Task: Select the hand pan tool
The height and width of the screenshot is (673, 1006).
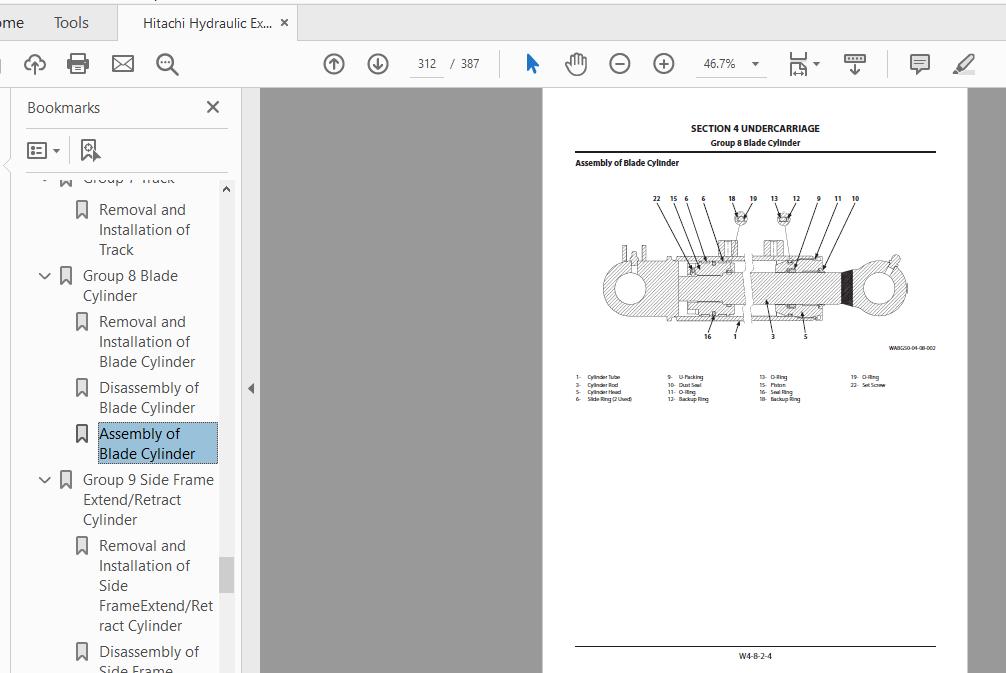Action: point(576,64)
